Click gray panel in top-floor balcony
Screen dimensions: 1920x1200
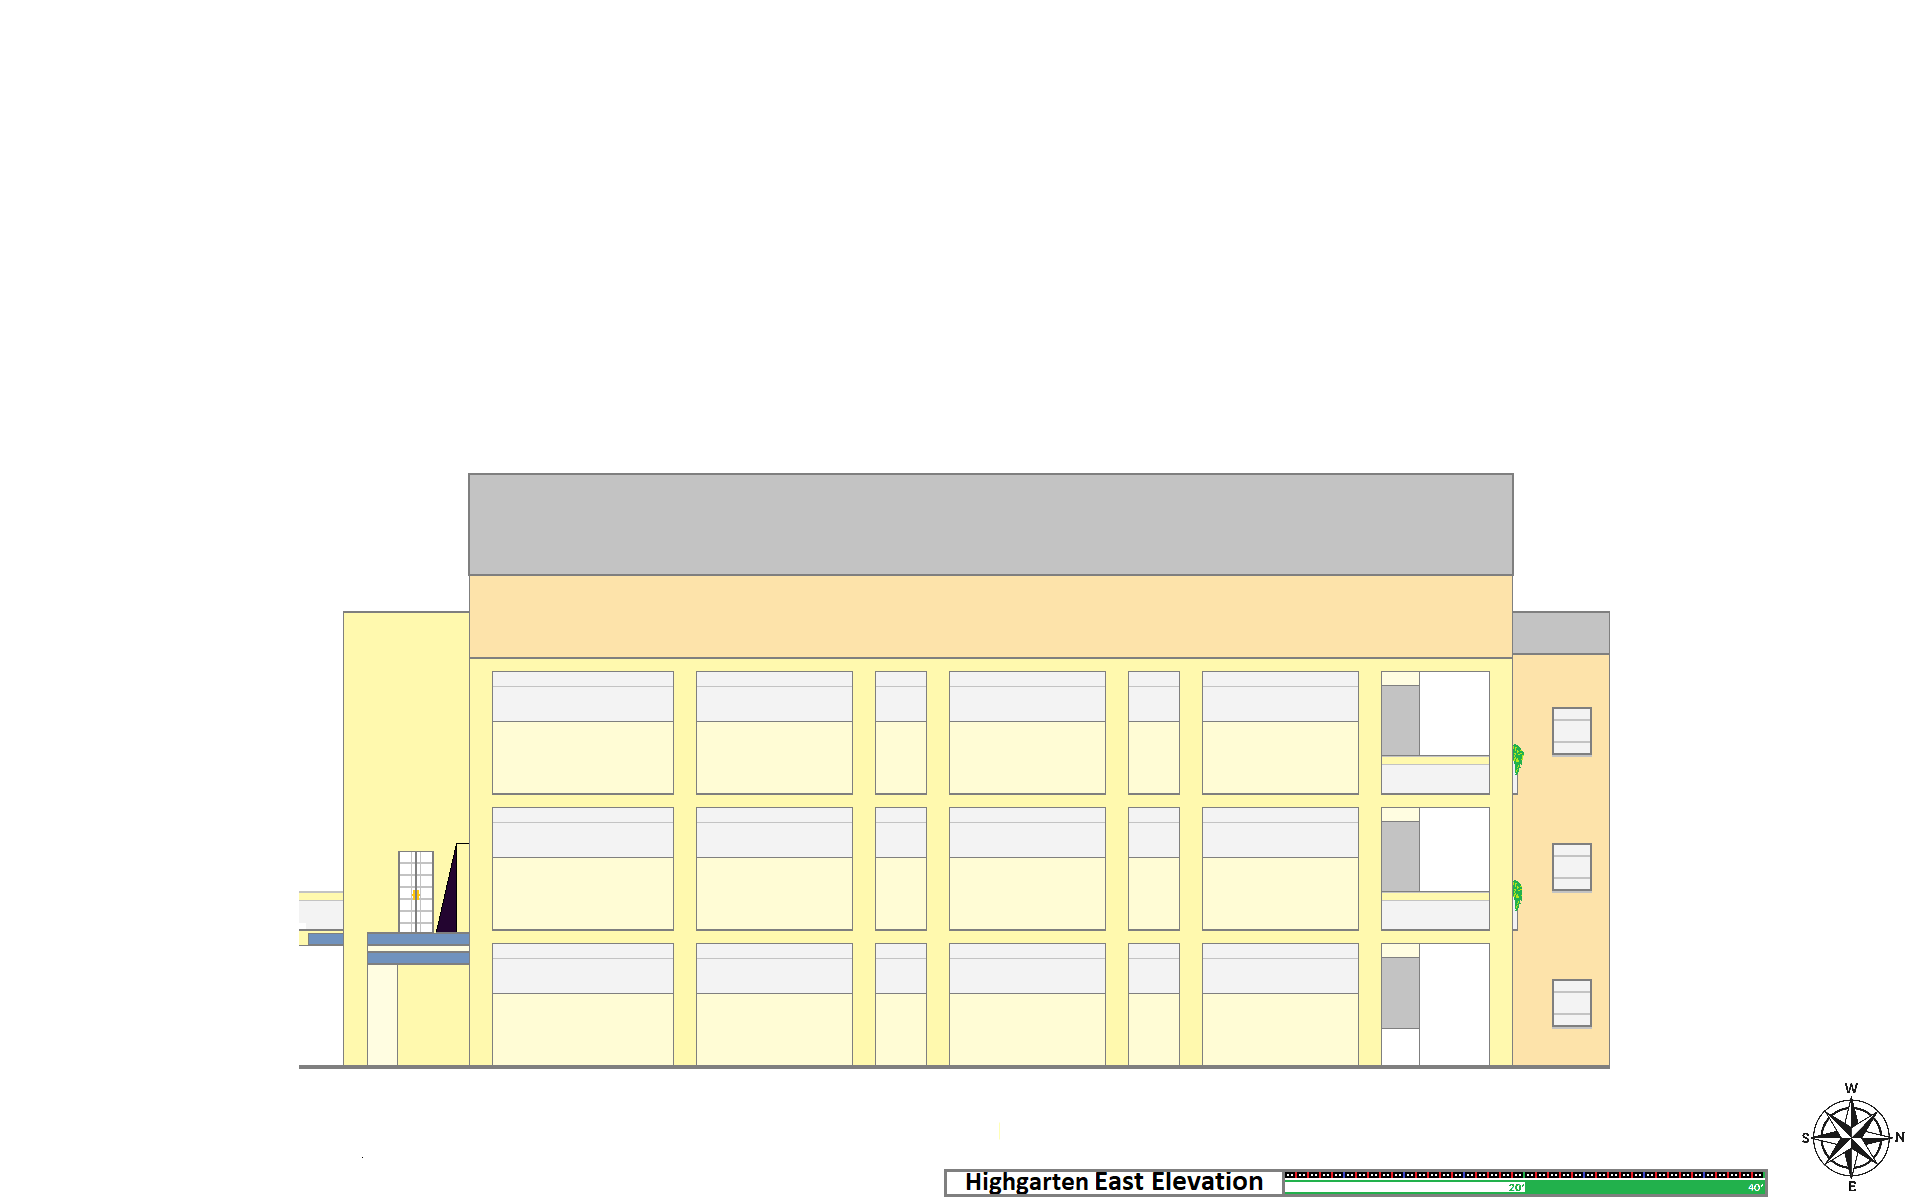[x=1400, y=720]
